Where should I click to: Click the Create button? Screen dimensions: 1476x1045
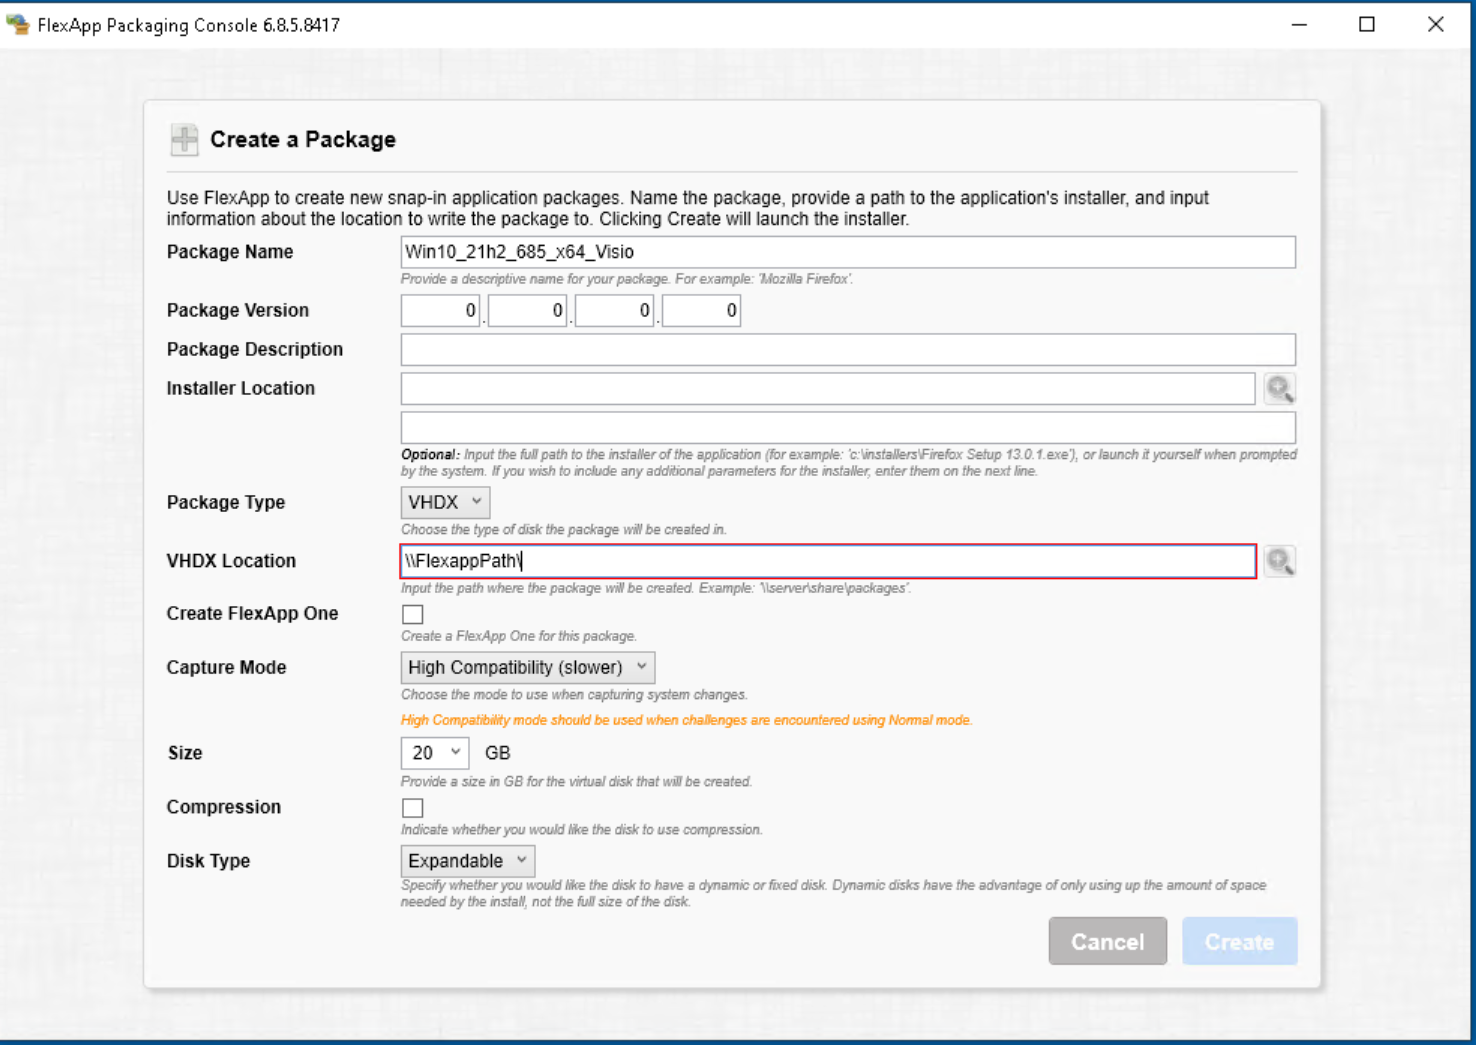point(1240,941)
